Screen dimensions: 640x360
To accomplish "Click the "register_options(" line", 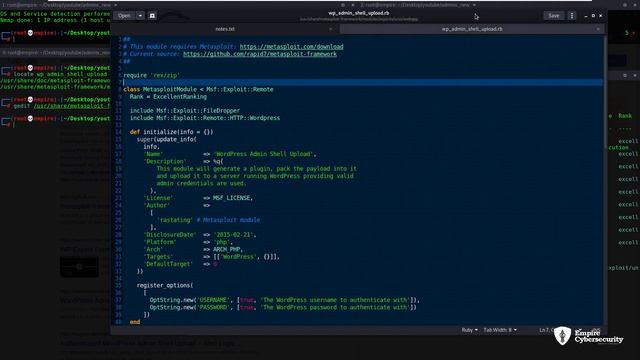I will (165, 285).
